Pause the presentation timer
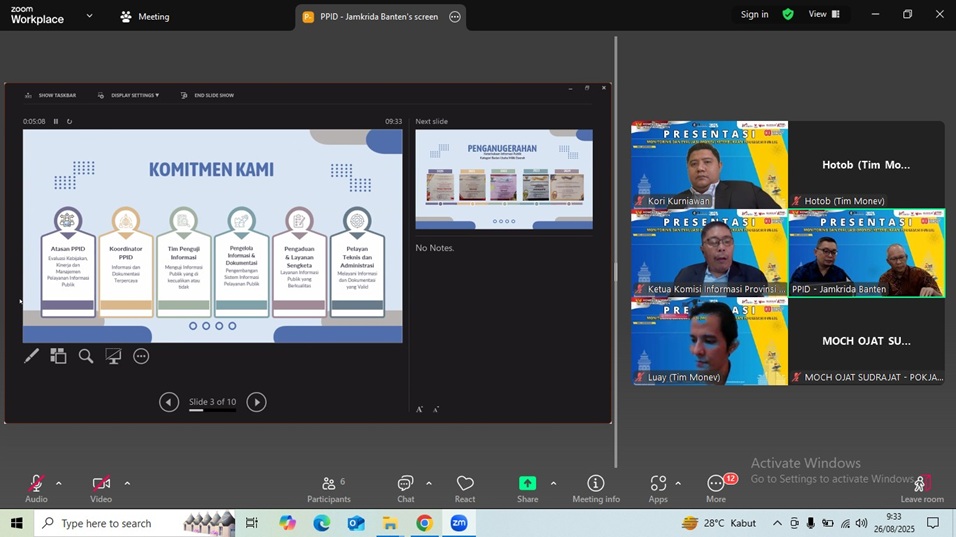The height and width of the screenshot is (537, 956). (56, 121)
